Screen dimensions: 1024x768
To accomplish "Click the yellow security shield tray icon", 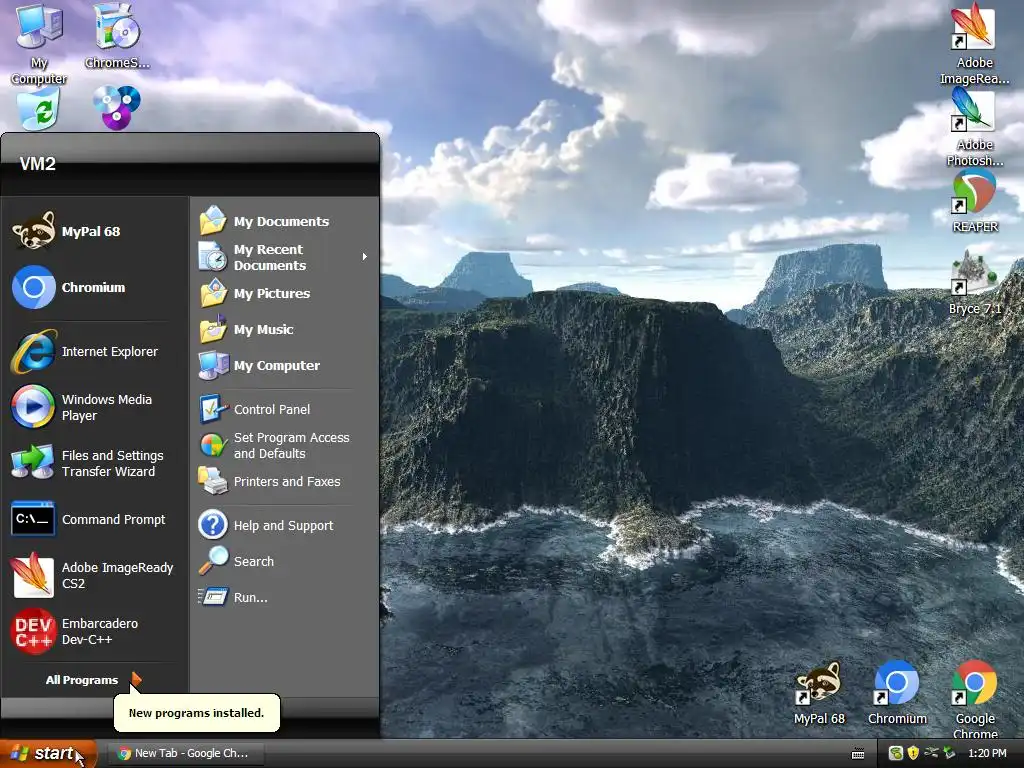I will click(913, 753).
